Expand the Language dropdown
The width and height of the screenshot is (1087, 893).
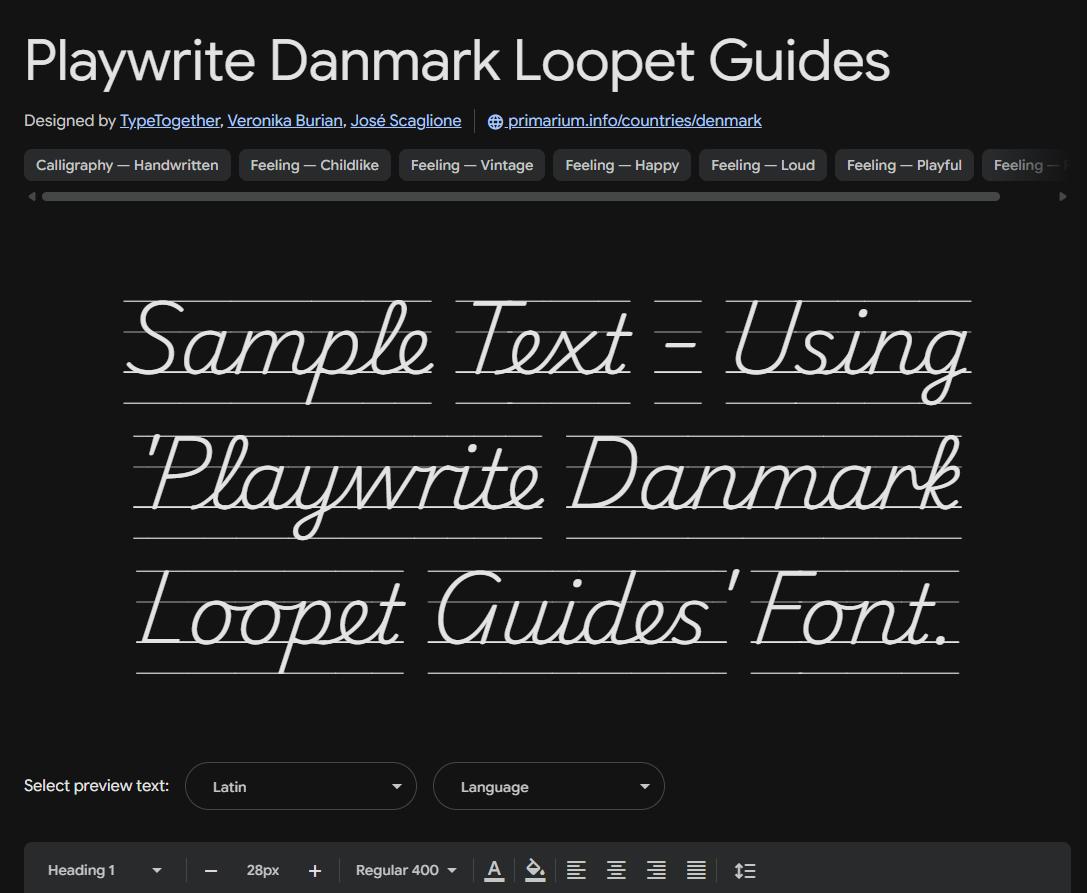tap(549, 786)
